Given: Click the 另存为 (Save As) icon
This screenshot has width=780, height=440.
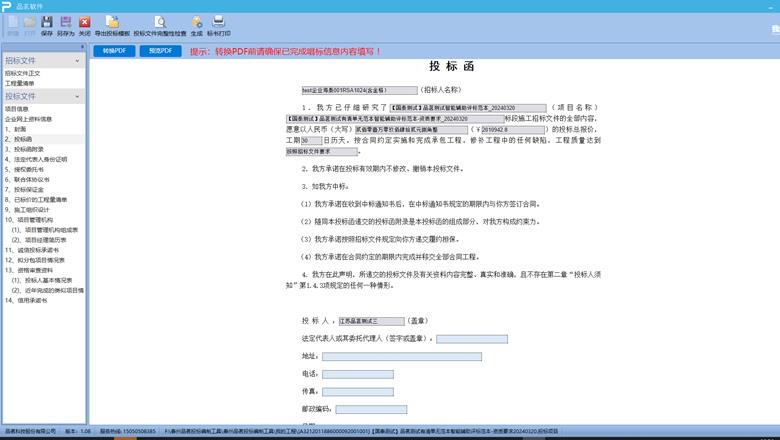Looking at the screenshot, I should [66, 24].
